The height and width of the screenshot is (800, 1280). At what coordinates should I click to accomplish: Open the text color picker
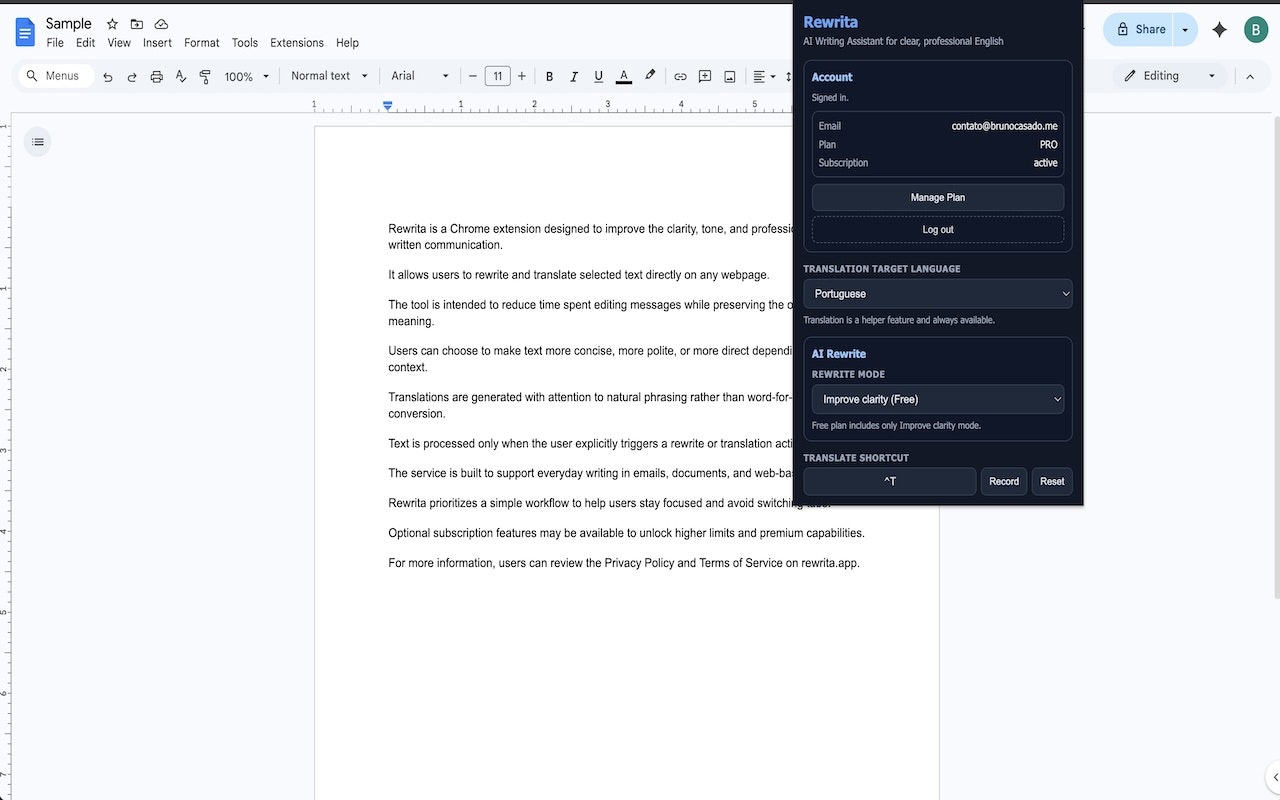click(623, 76)
